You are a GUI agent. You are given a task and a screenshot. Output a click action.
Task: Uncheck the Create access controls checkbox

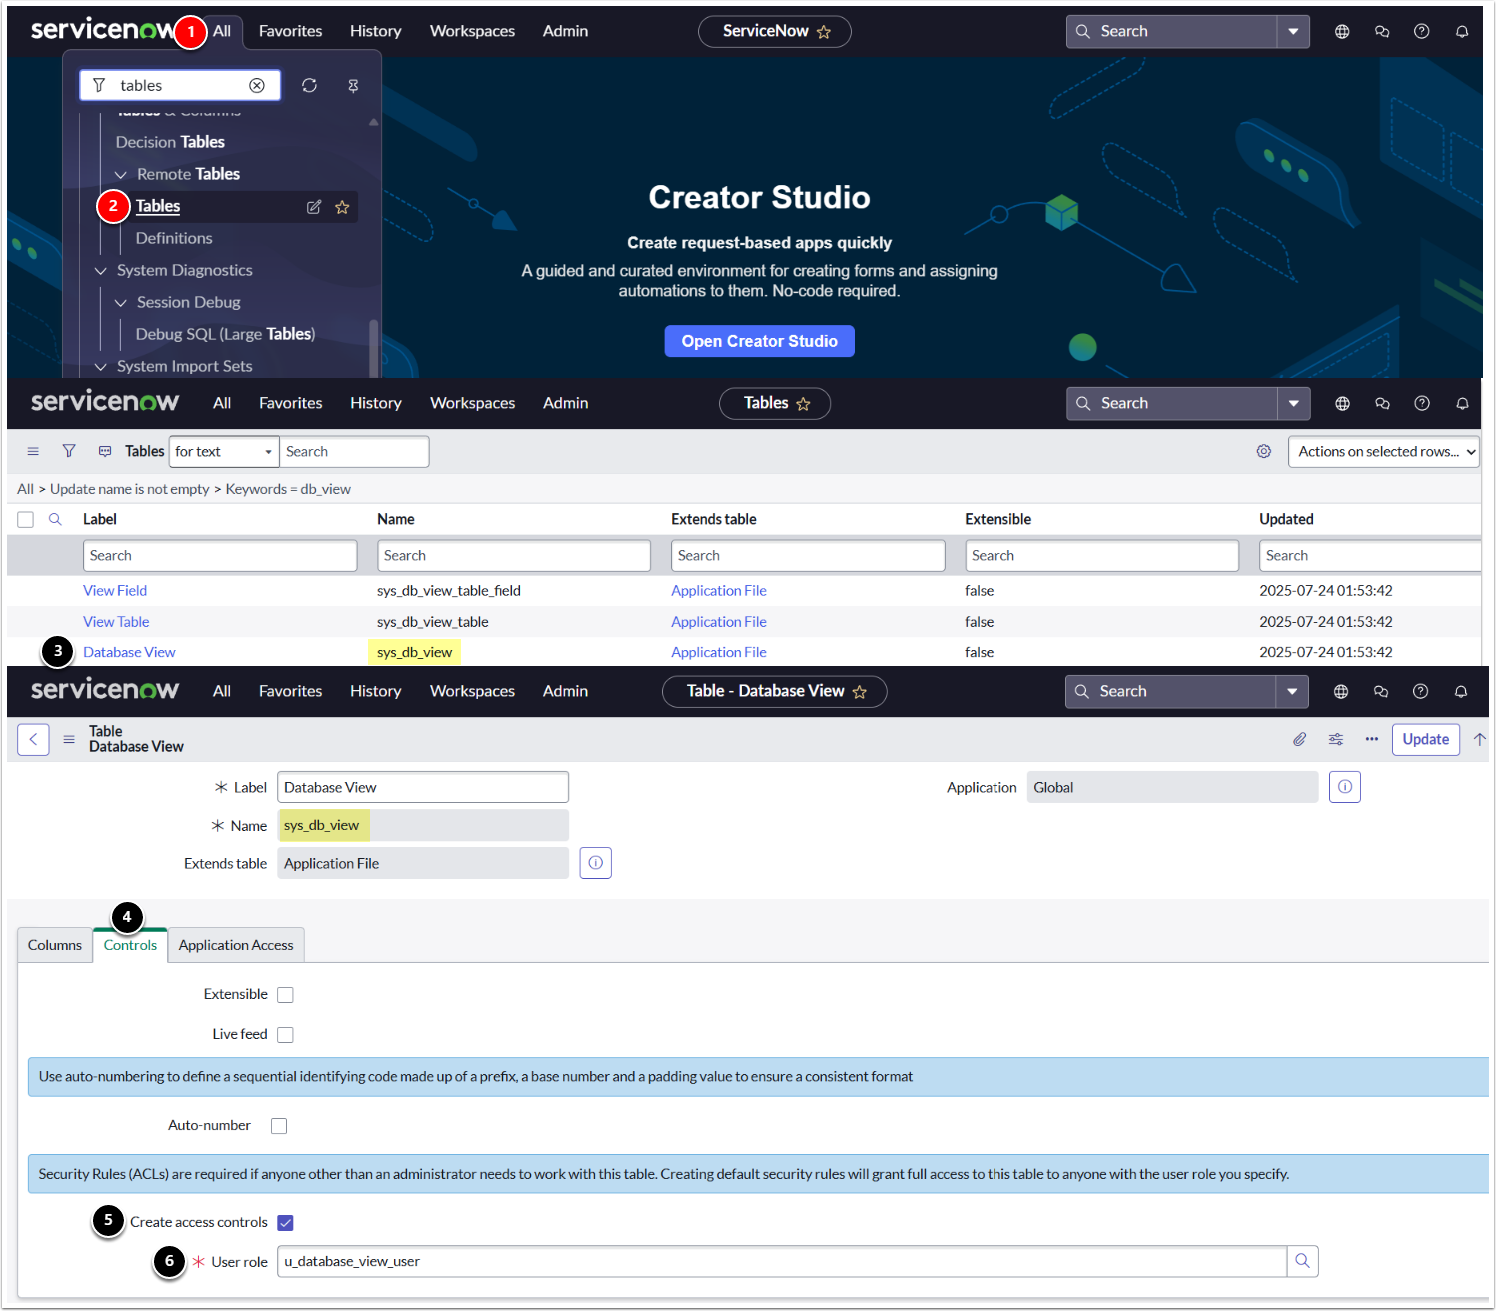click(x=285, y=1223)
